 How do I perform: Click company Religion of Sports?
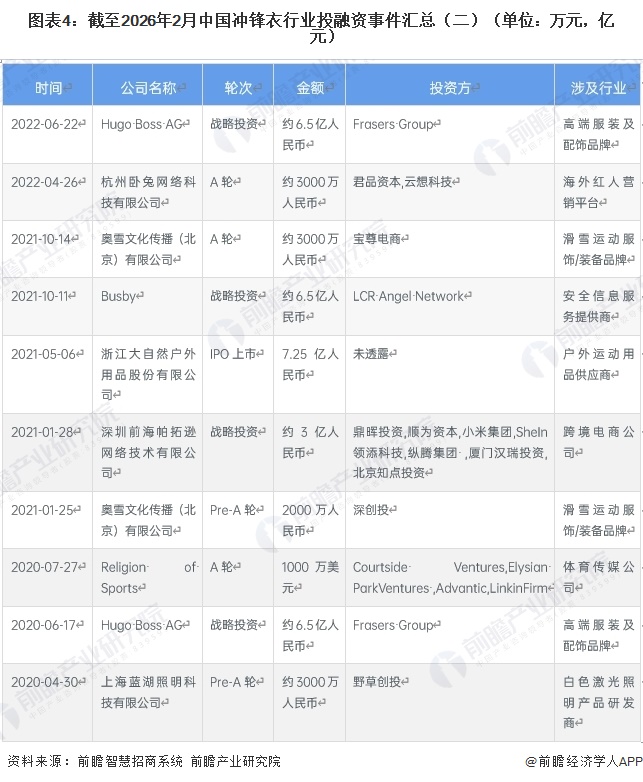[149, 578]
